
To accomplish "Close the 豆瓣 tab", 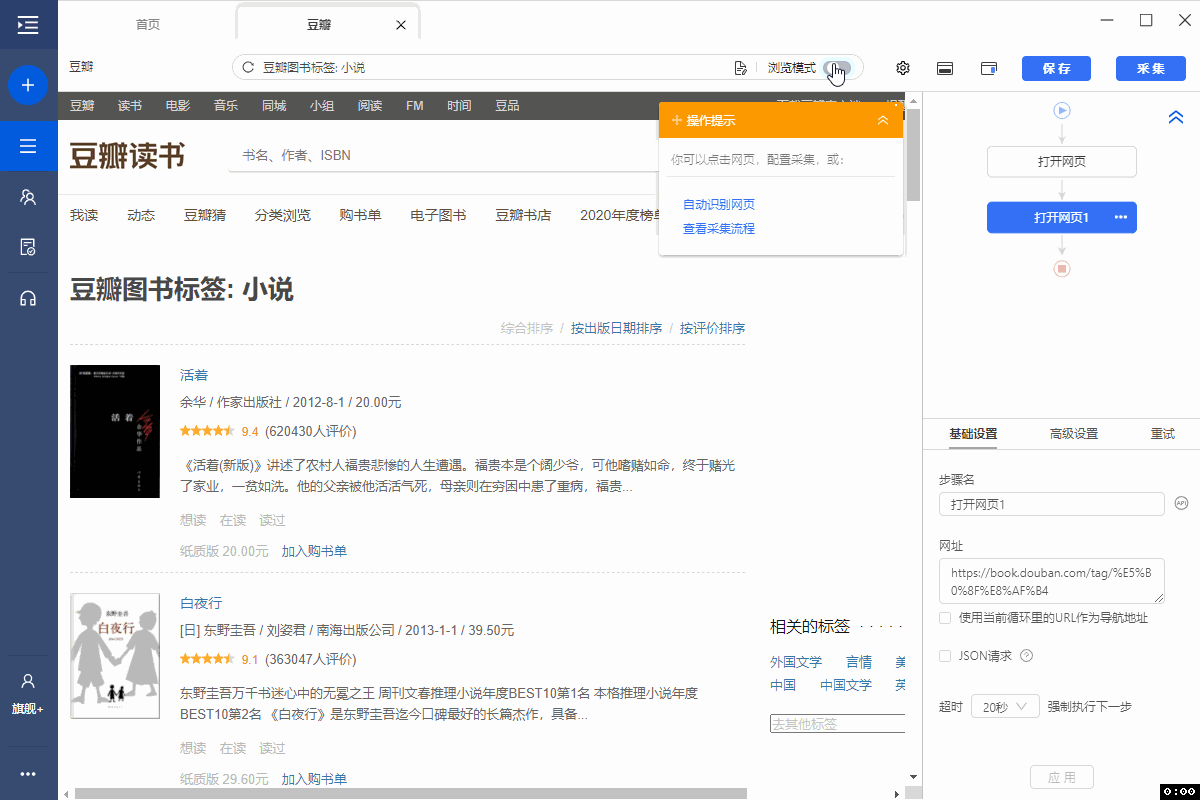I will (x=401, y=25).
